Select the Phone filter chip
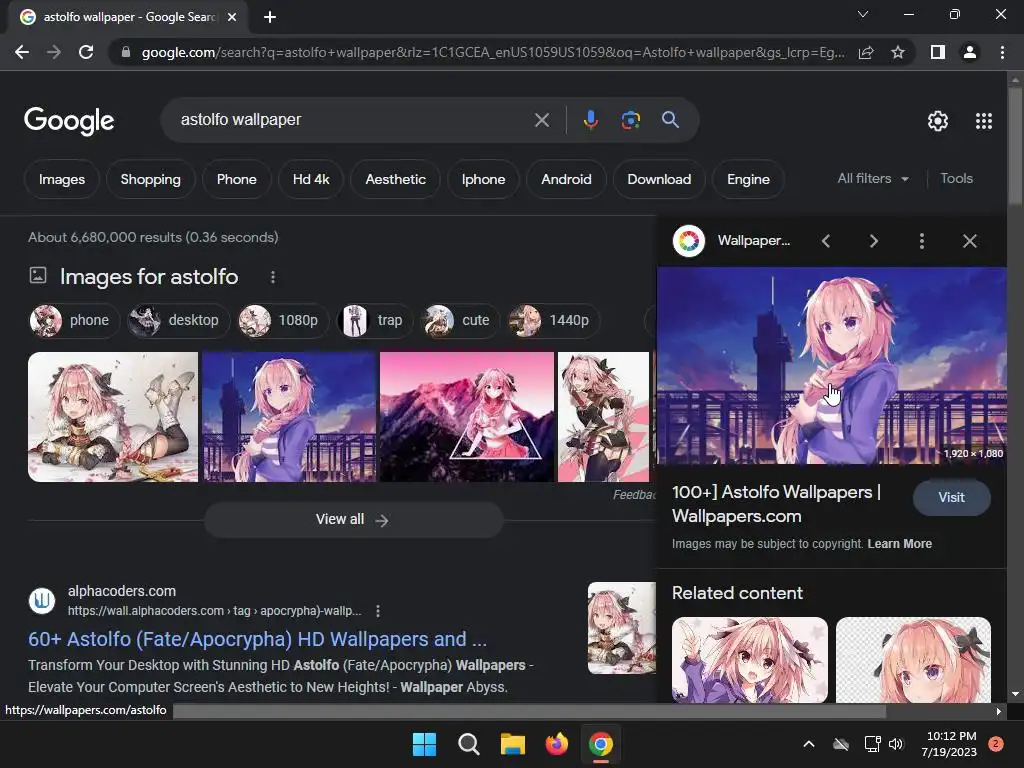The image size is (1024, 768). coord(236,179)
